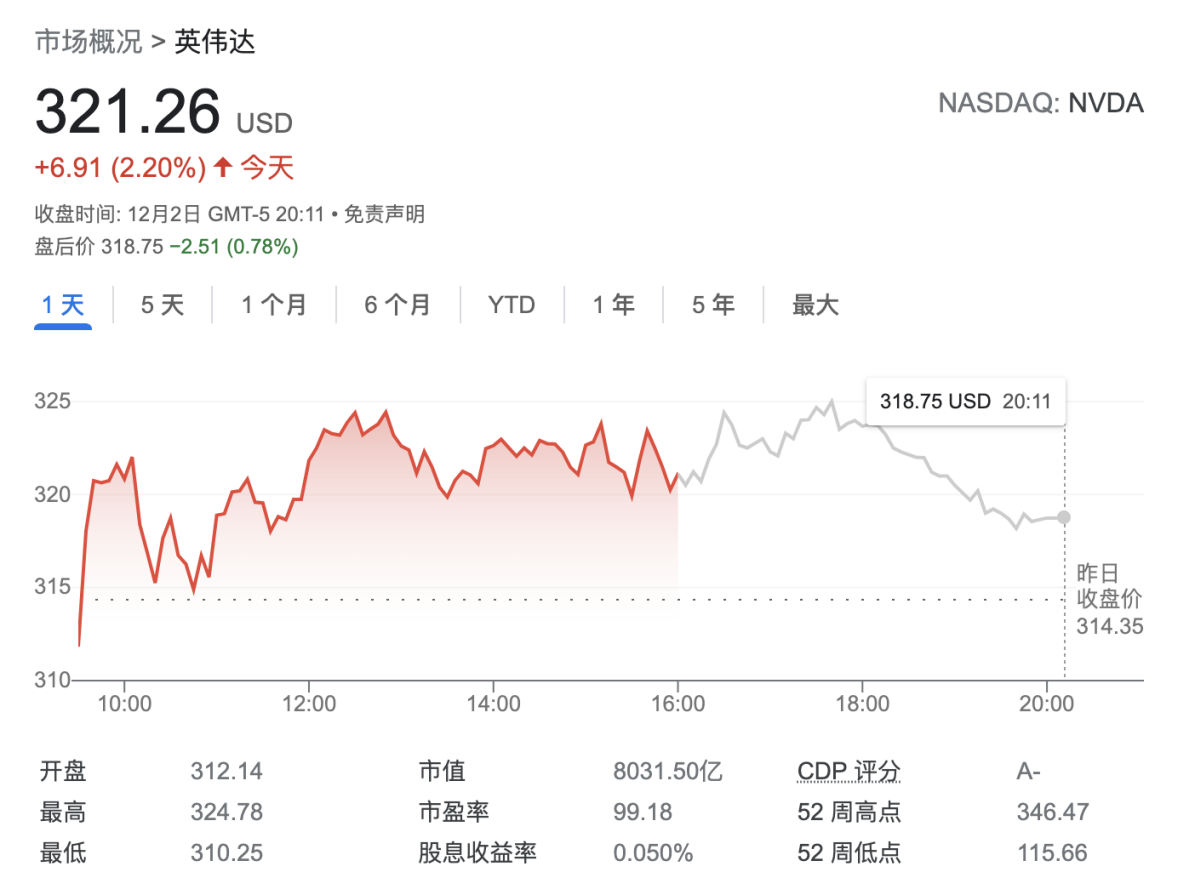Click the 昨日收盘价 314.35 label
This screenshot has width=1195, height=895.
point(1109,600)
